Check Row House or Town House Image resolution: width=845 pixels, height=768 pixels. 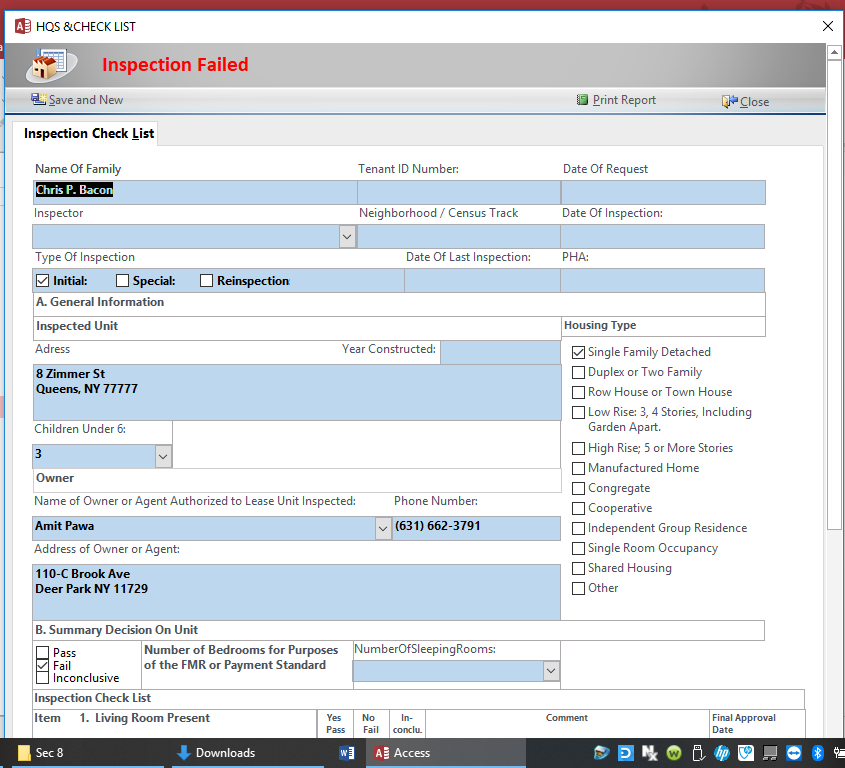578,392
